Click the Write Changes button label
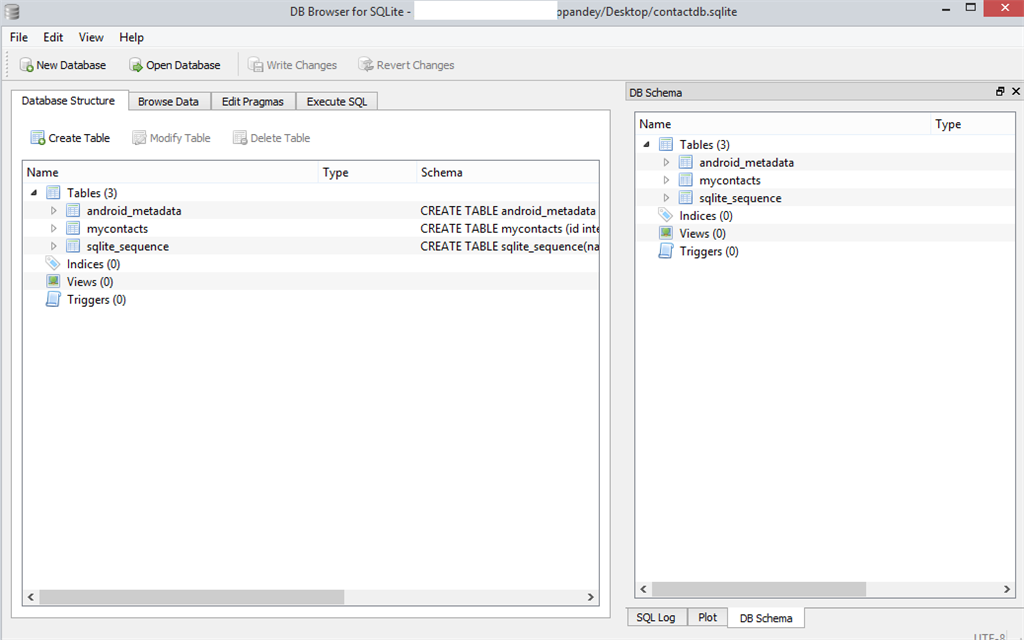1024x640 pixels. click(x=302, y=65)
